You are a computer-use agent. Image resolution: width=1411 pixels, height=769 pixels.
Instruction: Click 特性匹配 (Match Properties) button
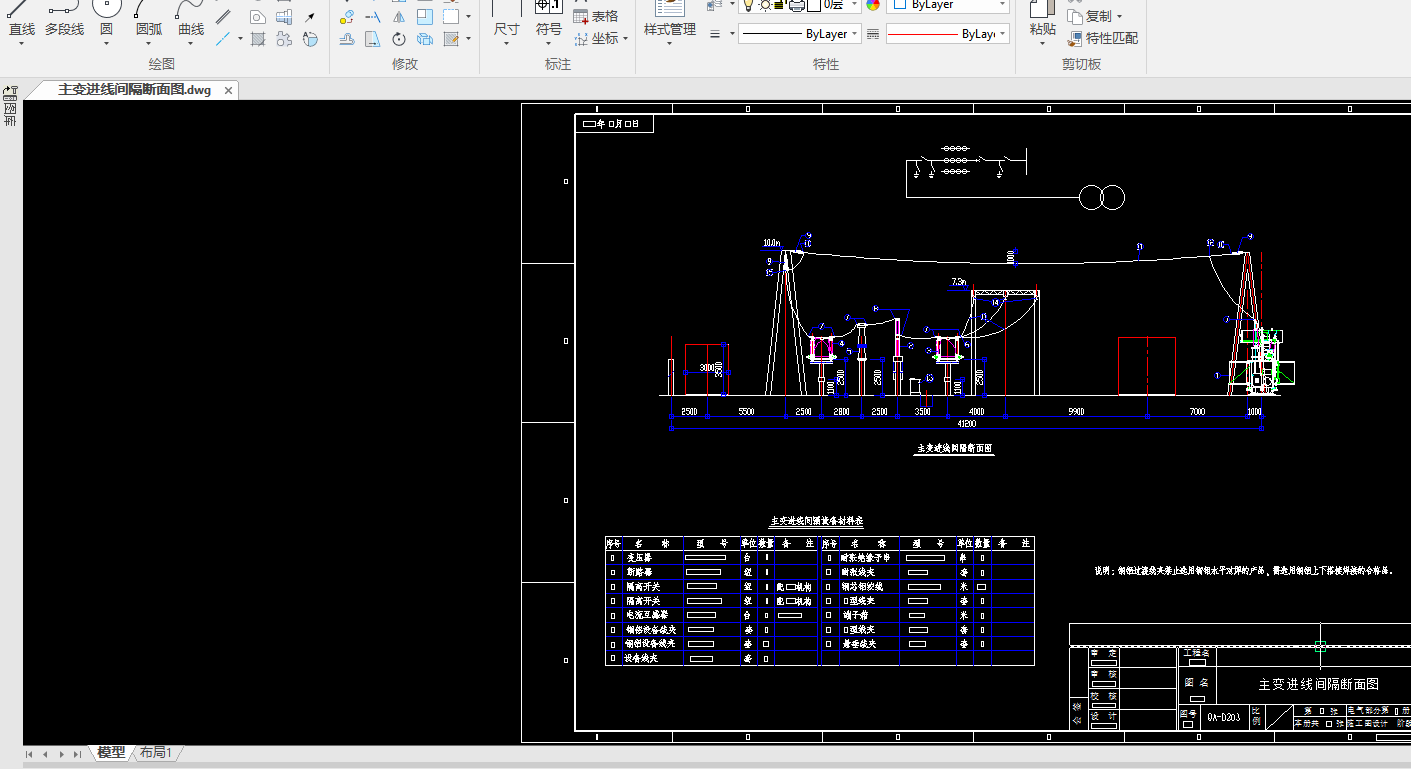pyautogui.click(x=1103, y=38)
